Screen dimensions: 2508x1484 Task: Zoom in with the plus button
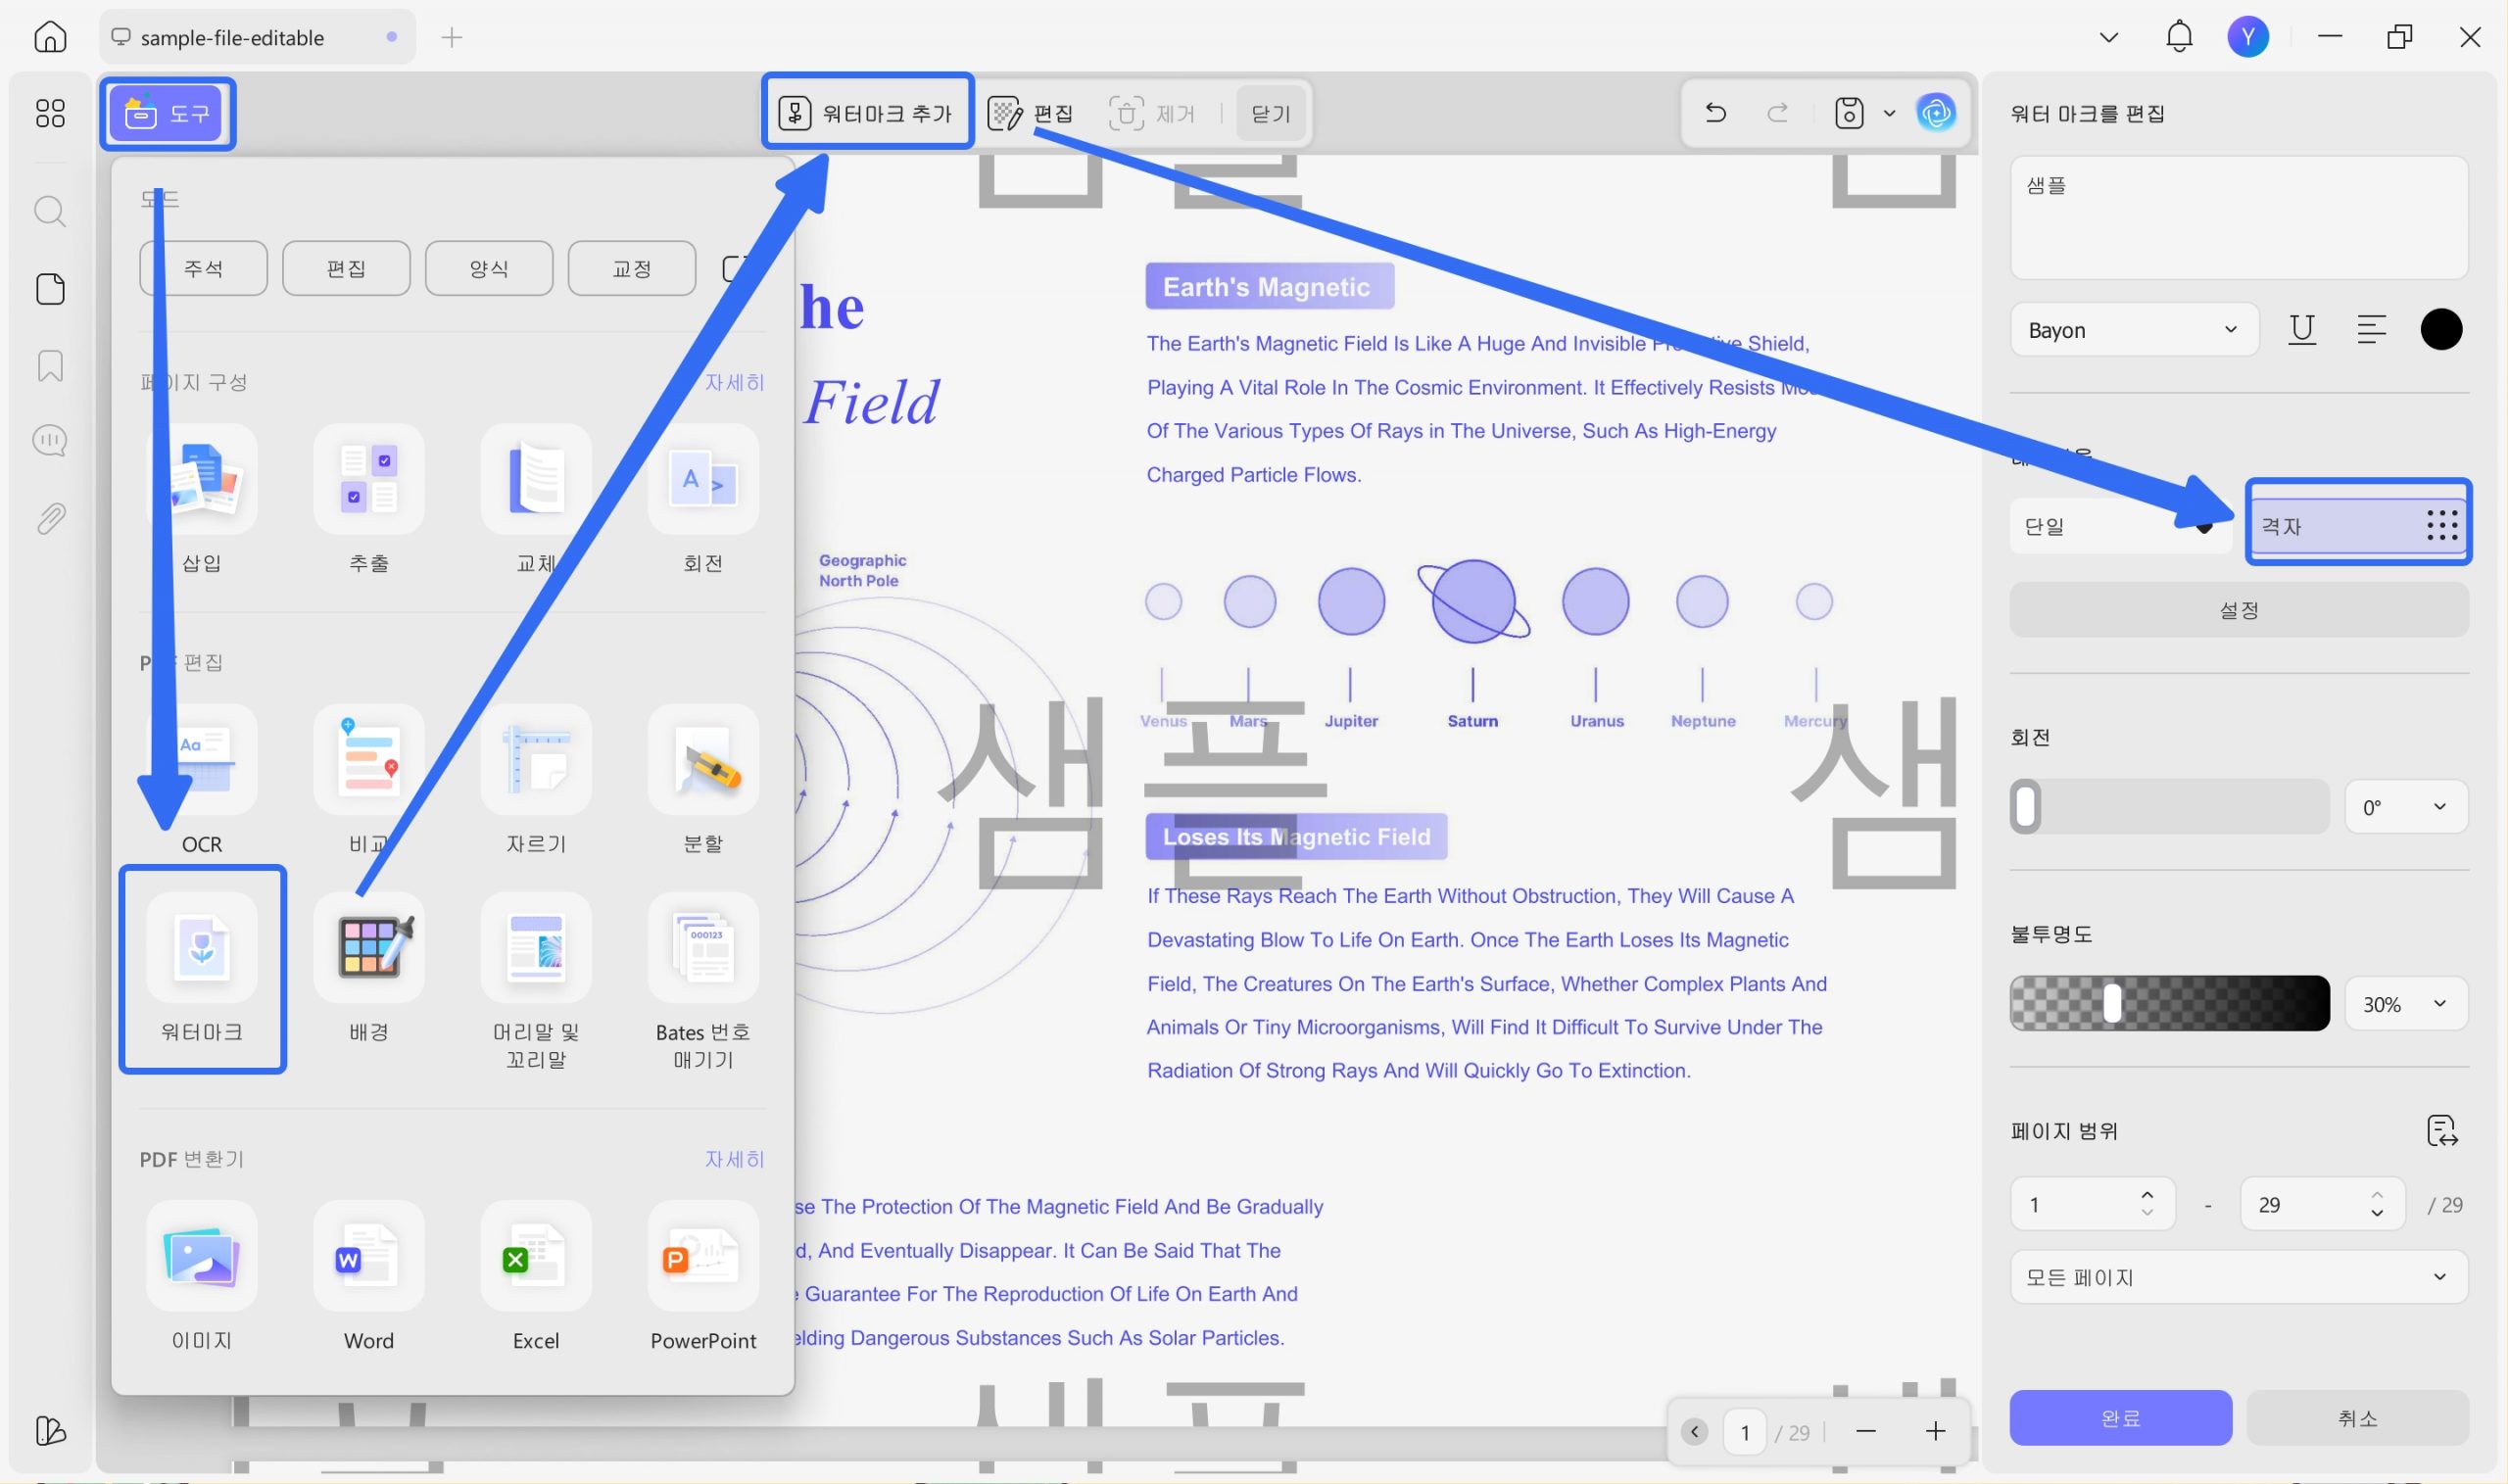pos(1935,1432)
